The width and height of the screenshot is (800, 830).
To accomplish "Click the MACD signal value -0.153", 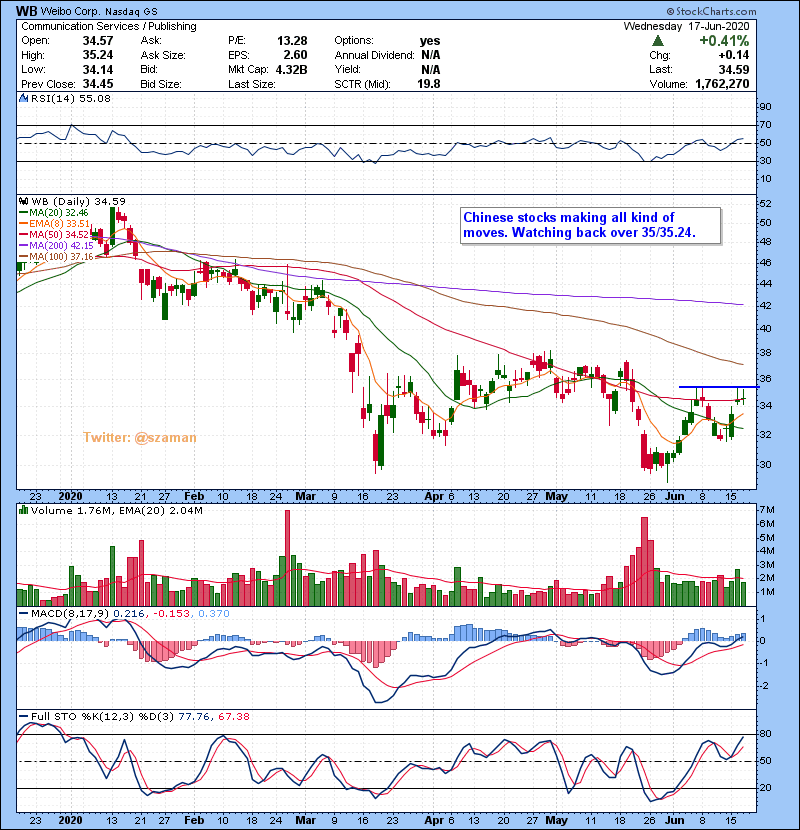I will (172, 614).
